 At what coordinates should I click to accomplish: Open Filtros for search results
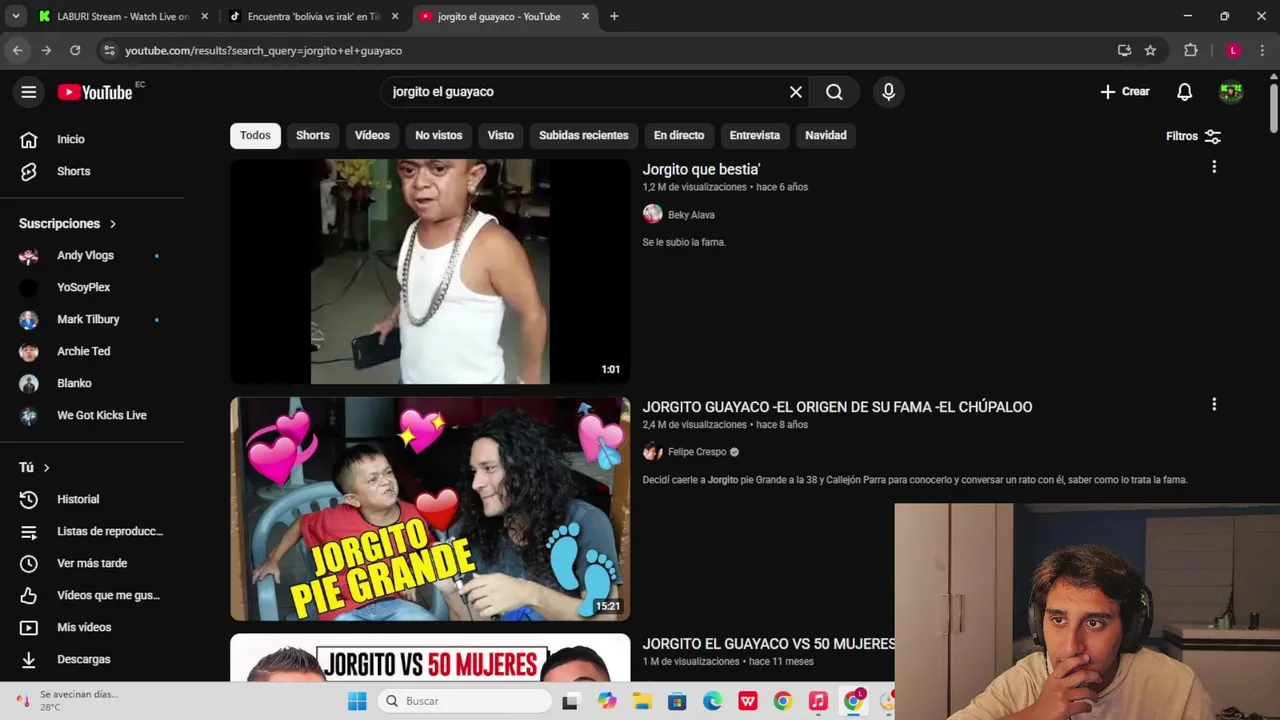(x=1194, y=136)
